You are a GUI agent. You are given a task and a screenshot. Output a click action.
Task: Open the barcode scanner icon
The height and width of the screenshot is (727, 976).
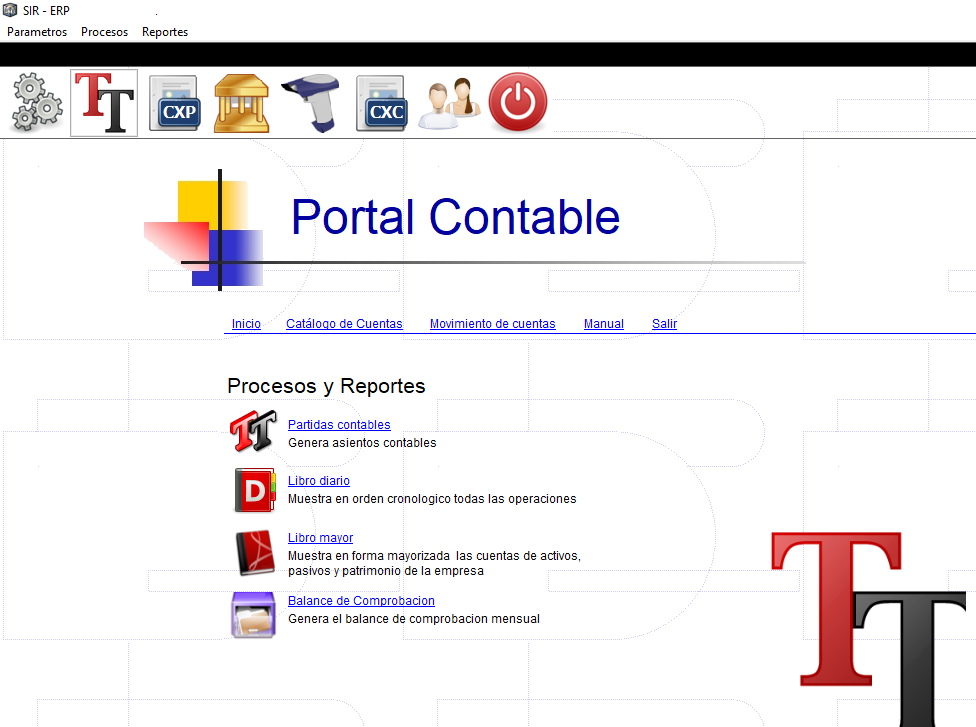click(311, 103)
